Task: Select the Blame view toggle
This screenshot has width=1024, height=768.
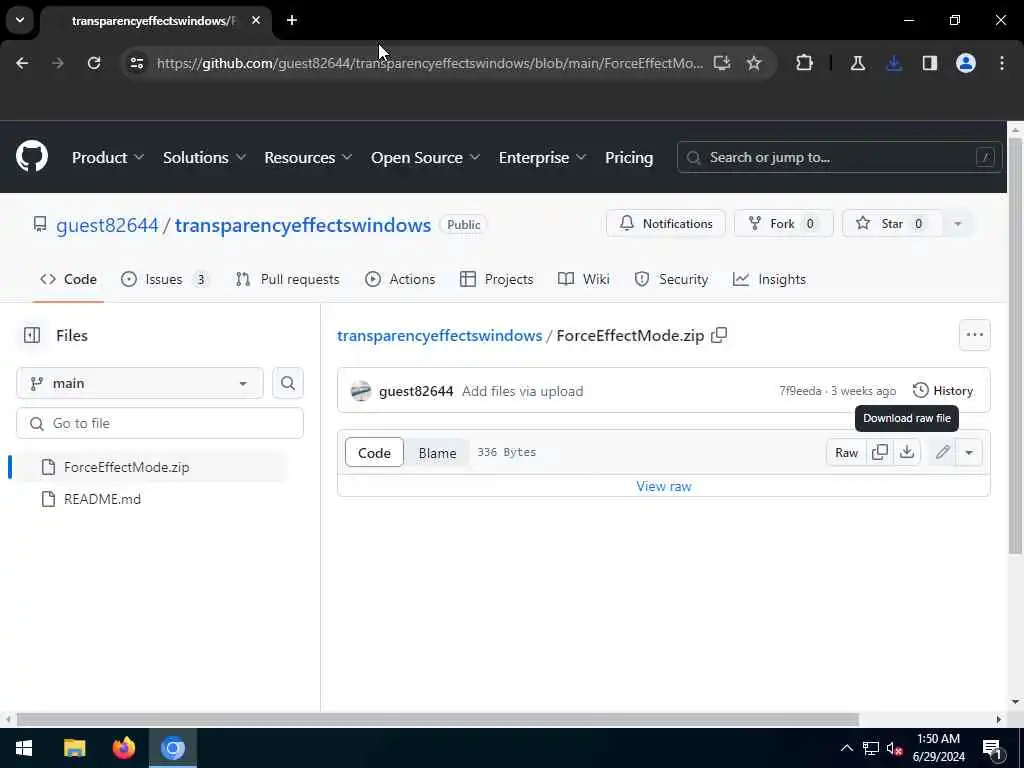Action: [x=437, y=453]
